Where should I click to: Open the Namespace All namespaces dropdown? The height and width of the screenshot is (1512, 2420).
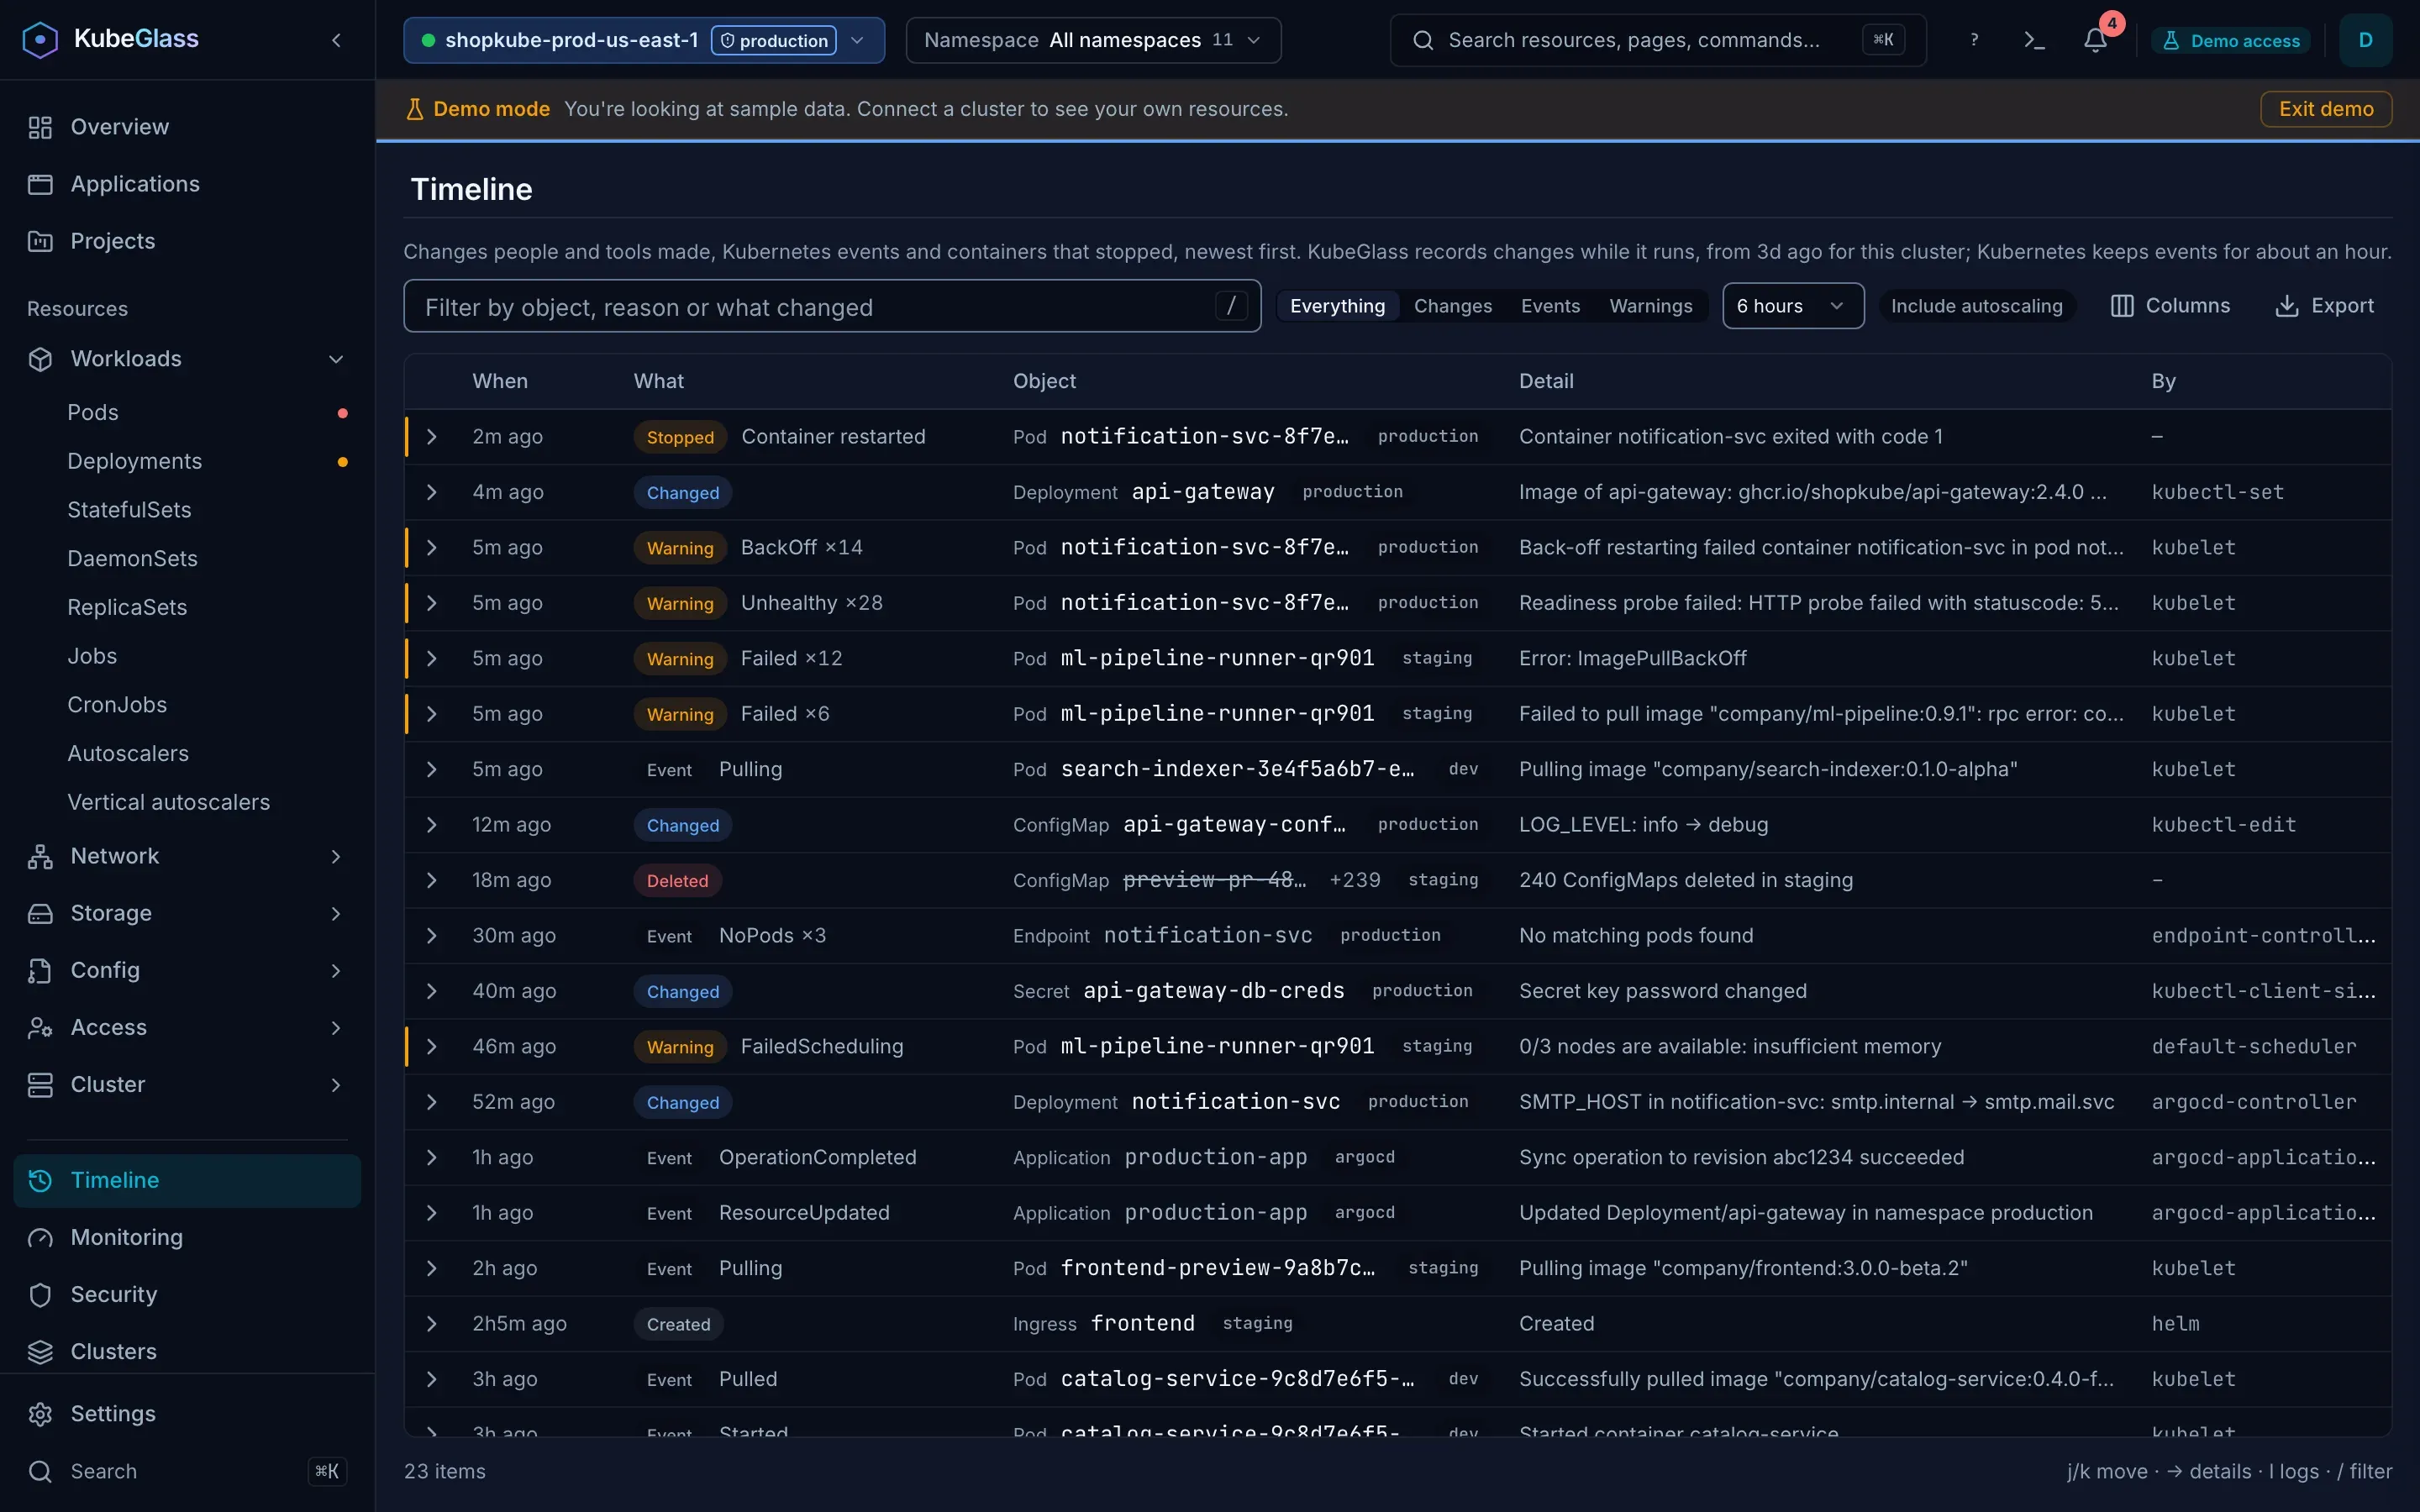1093,40
